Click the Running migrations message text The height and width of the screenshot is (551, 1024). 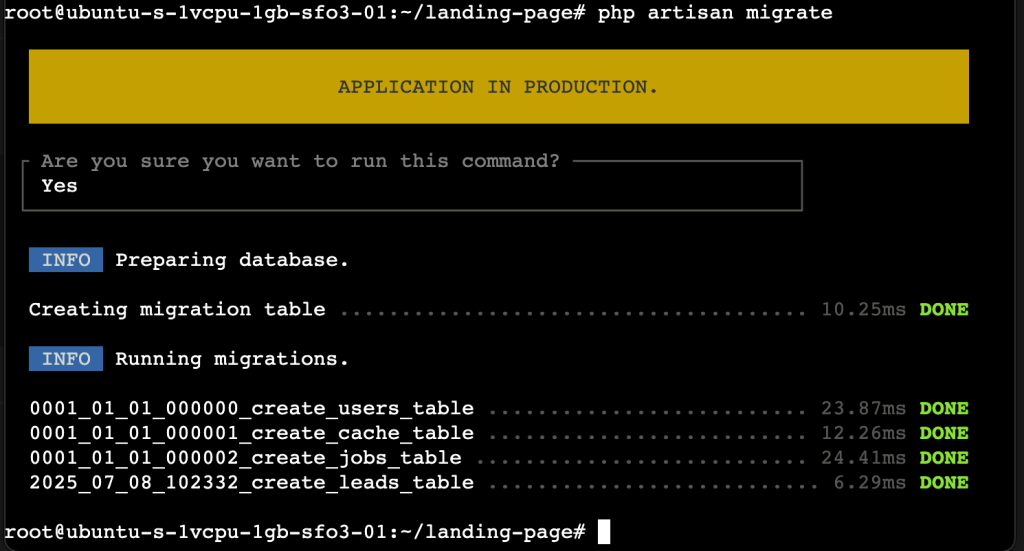point(232,359)
